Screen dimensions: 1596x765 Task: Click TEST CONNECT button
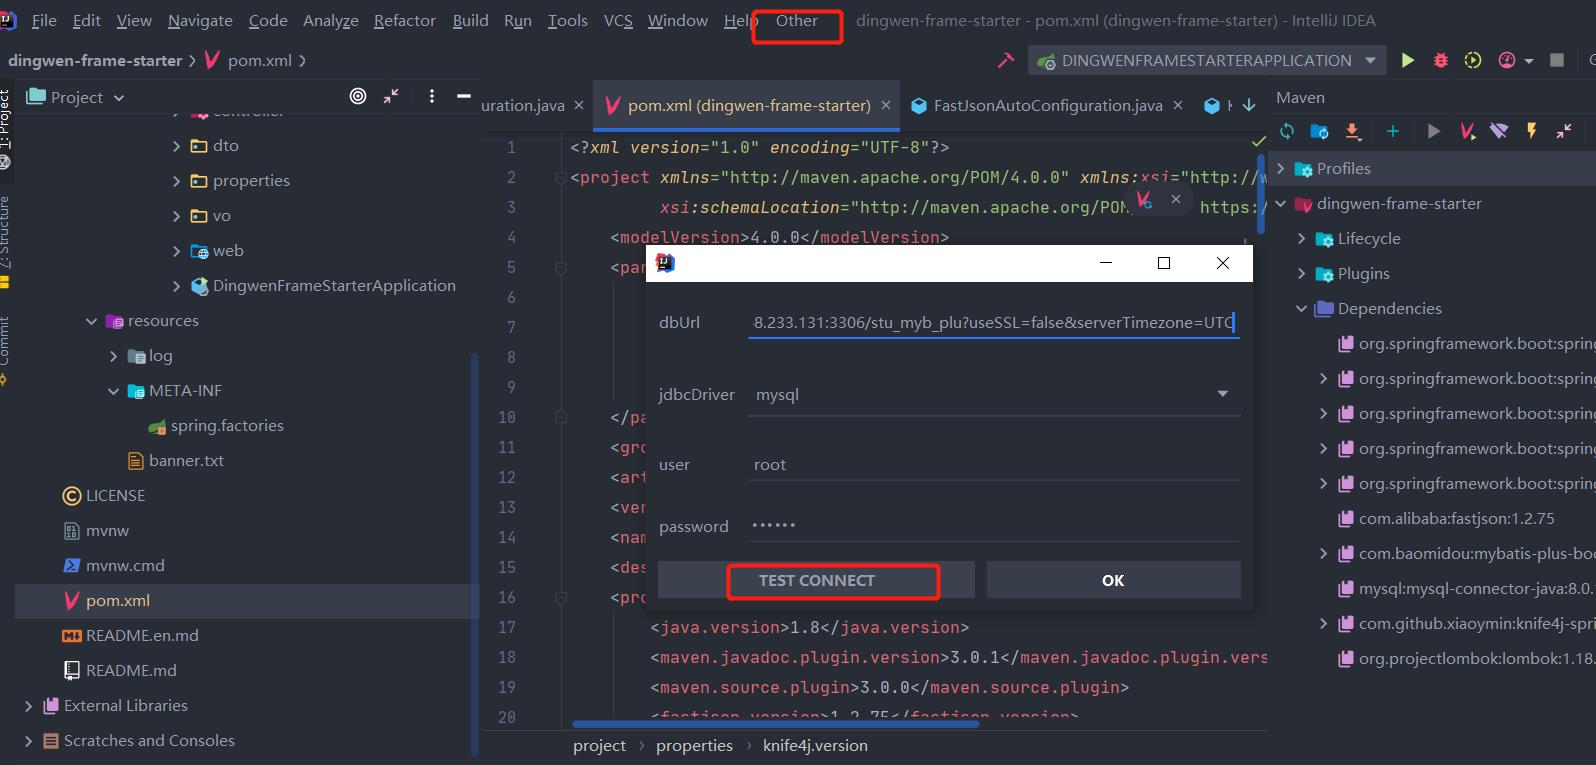pyautogui.click(x=816, y=580)
